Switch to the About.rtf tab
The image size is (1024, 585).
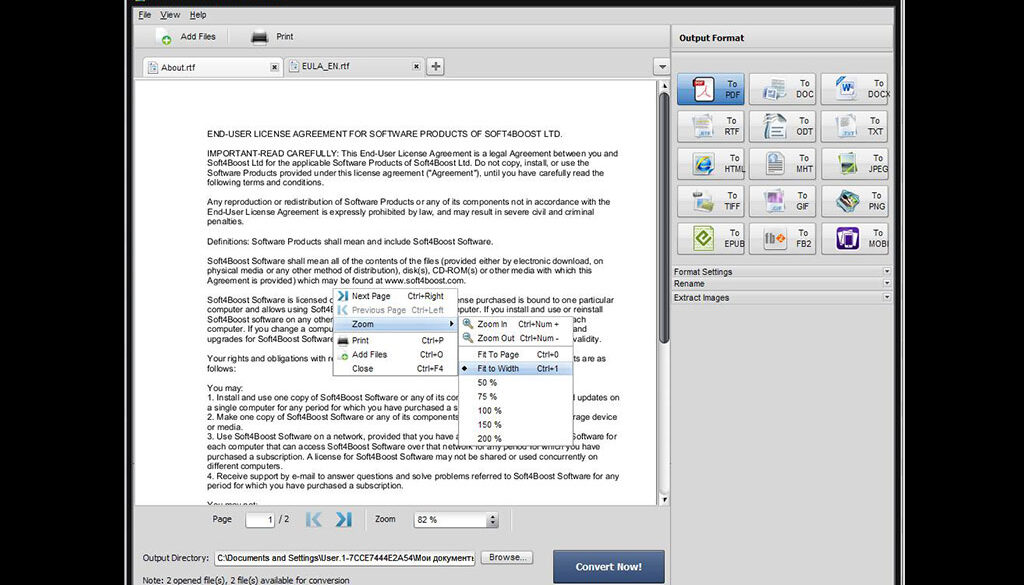tap(213, 67)
